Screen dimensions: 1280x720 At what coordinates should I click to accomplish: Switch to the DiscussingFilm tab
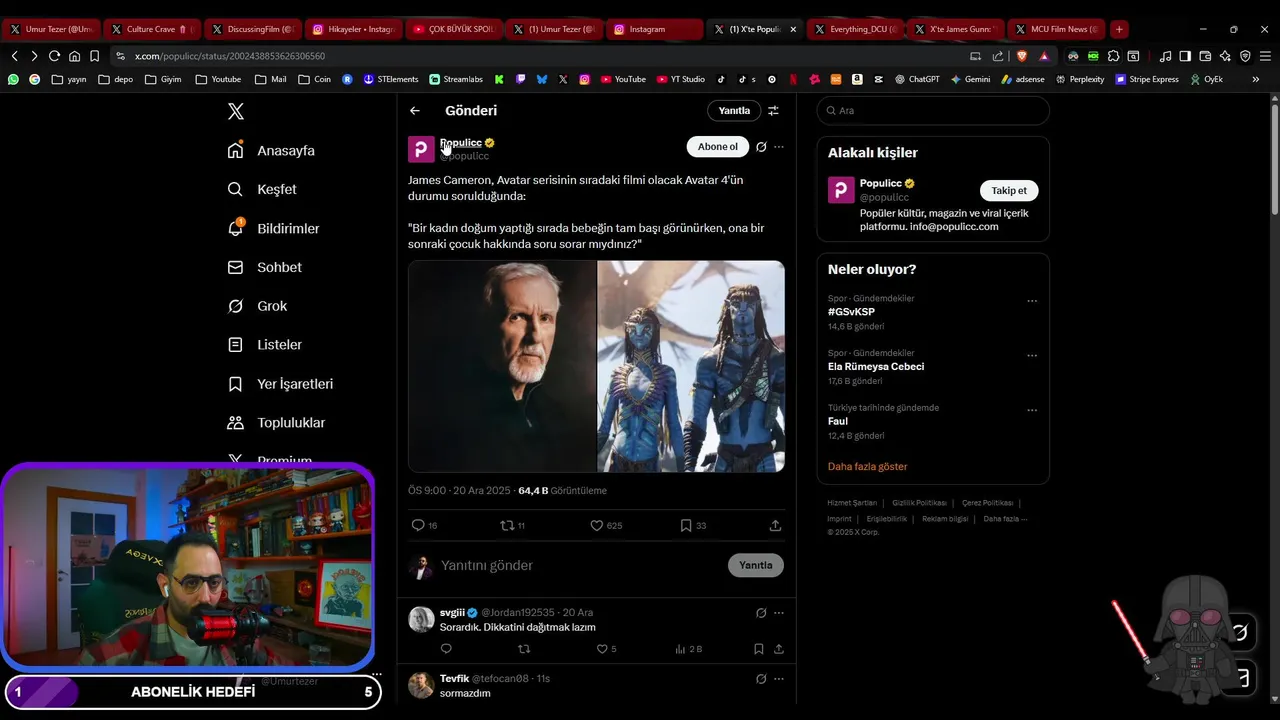[251, 29]
